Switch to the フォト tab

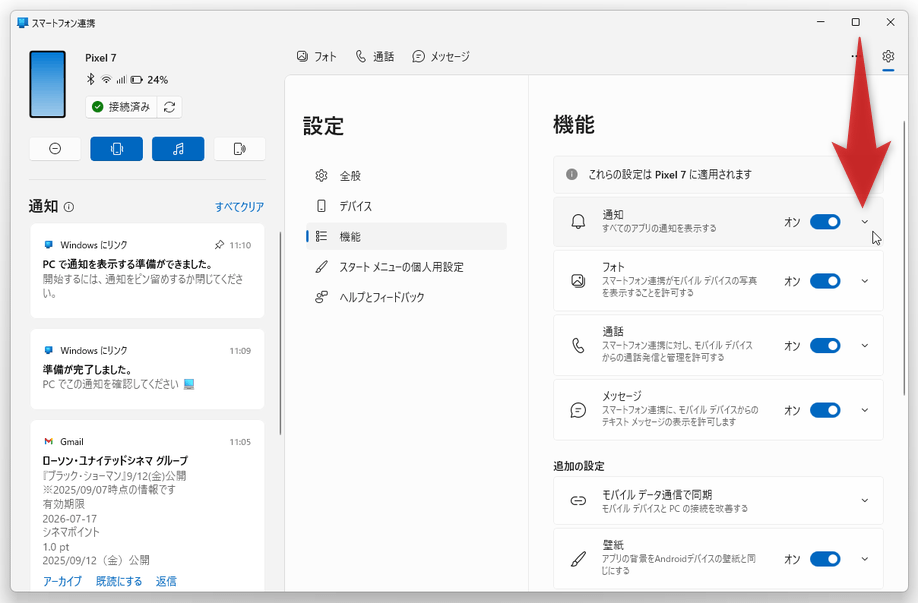(316, 56)
